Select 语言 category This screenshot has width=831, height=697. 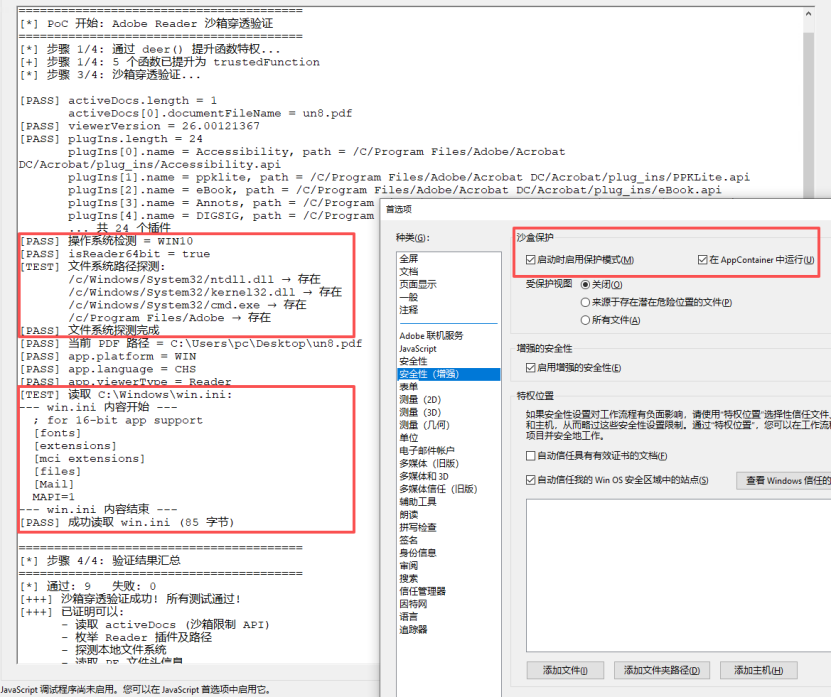(409, 617)
